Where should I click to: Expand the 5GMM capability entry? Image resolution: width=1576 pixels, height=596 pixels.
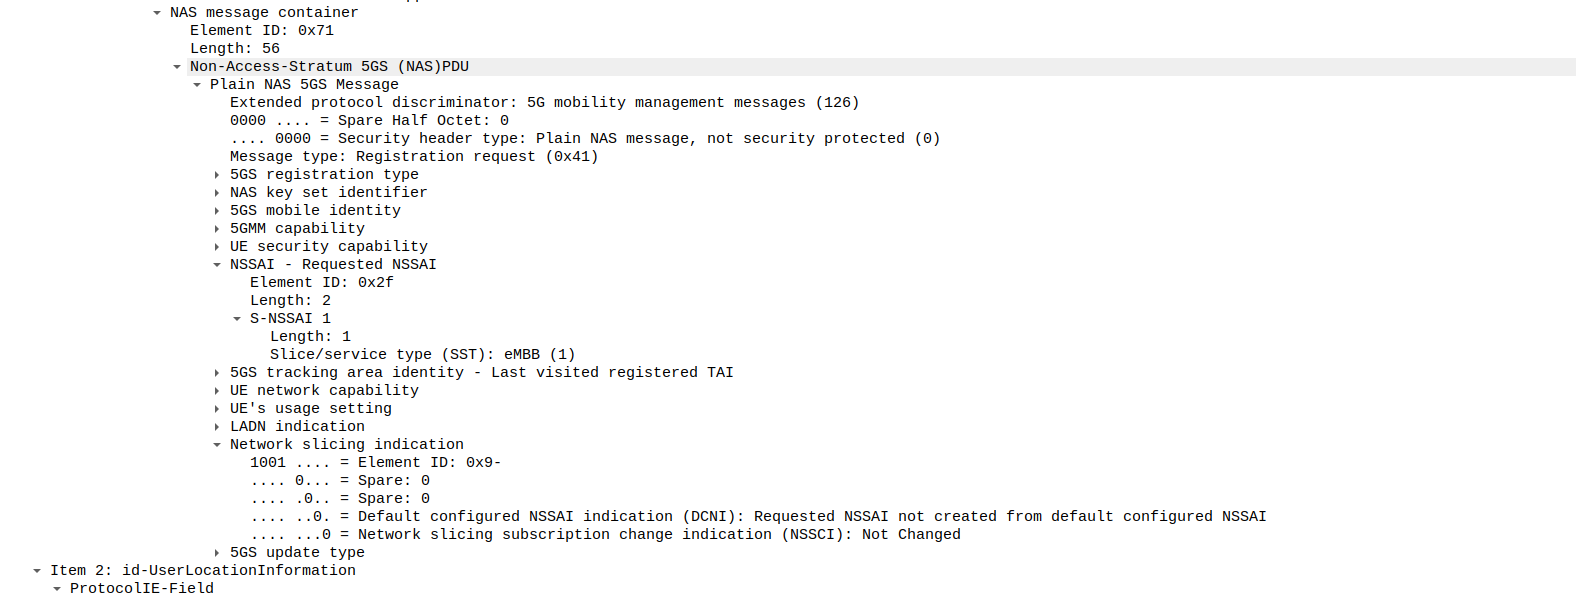pos(217,229)
